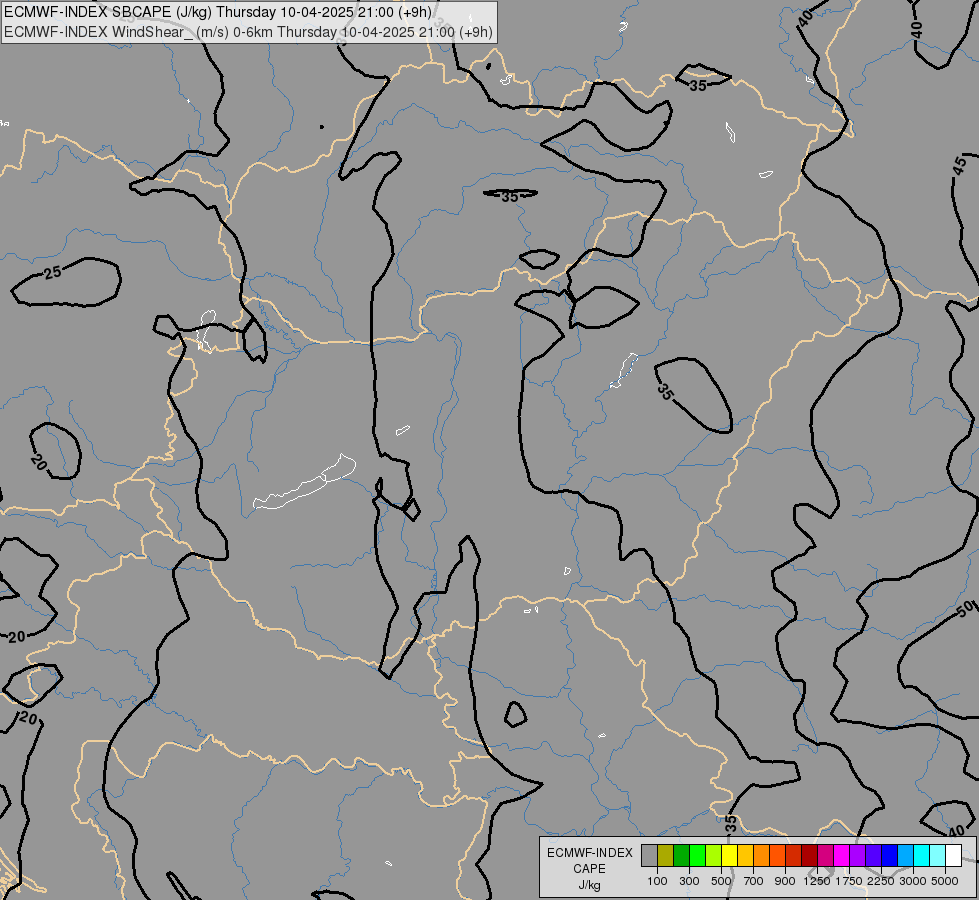Image resolution: width=979 pixels, height=900 pixels.
Task: Pick the pink-magenta swatch right of 1250
Action: coord(825,856)
